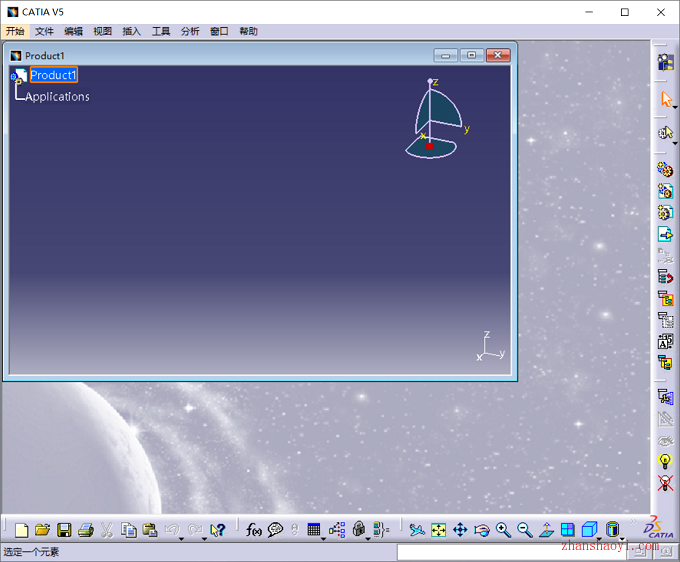This screenshot has height=562, width=680.
Task: Click the yellow light bulb icon
Action: coord(665,461)
